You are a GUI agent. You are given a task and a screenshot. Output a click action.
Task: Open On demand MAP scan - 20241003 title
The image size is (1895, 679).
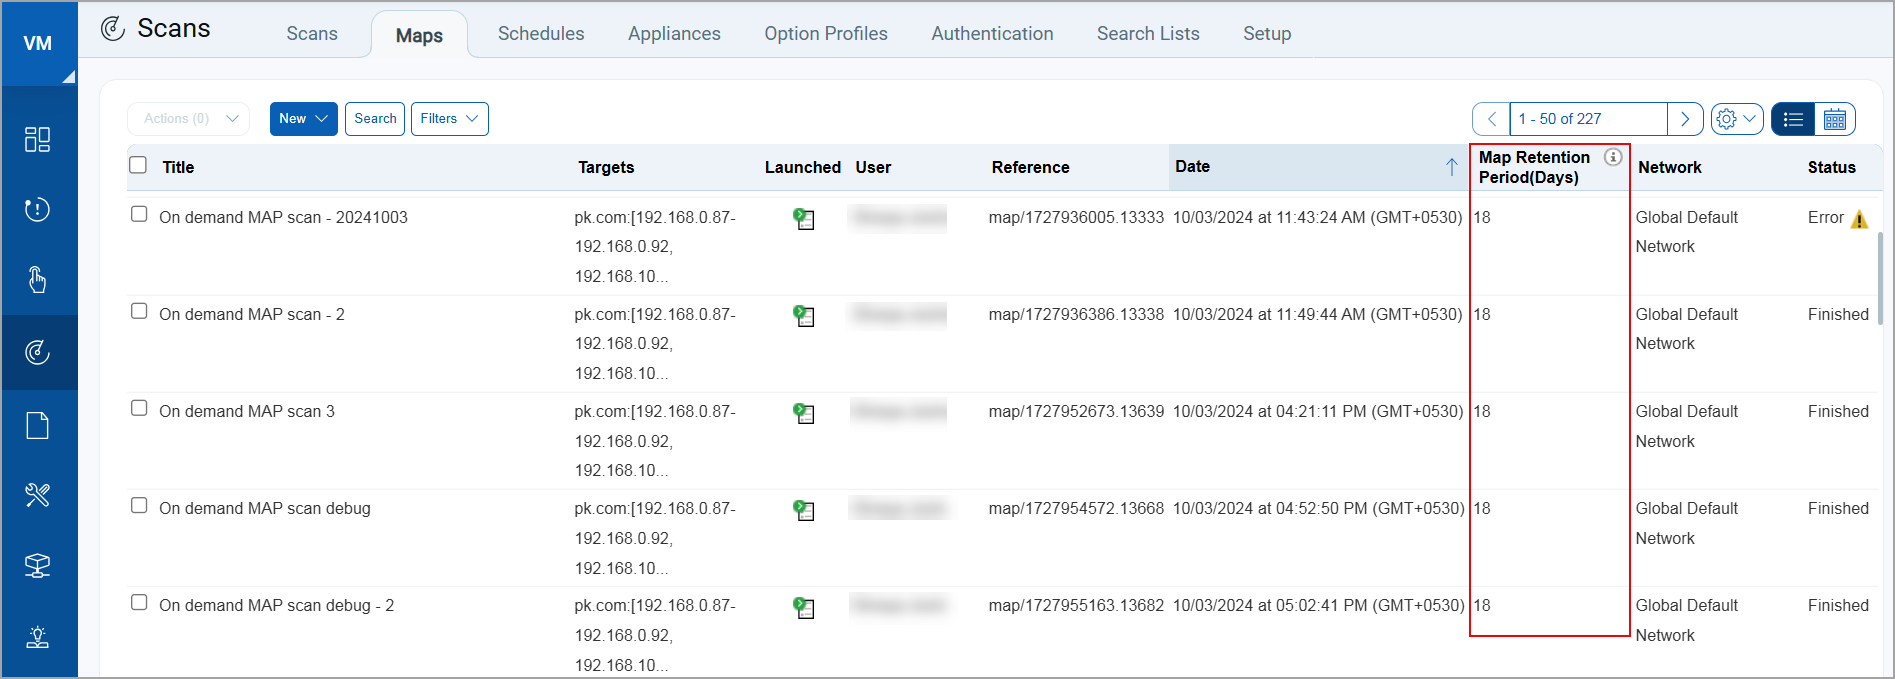click(283, 218)
